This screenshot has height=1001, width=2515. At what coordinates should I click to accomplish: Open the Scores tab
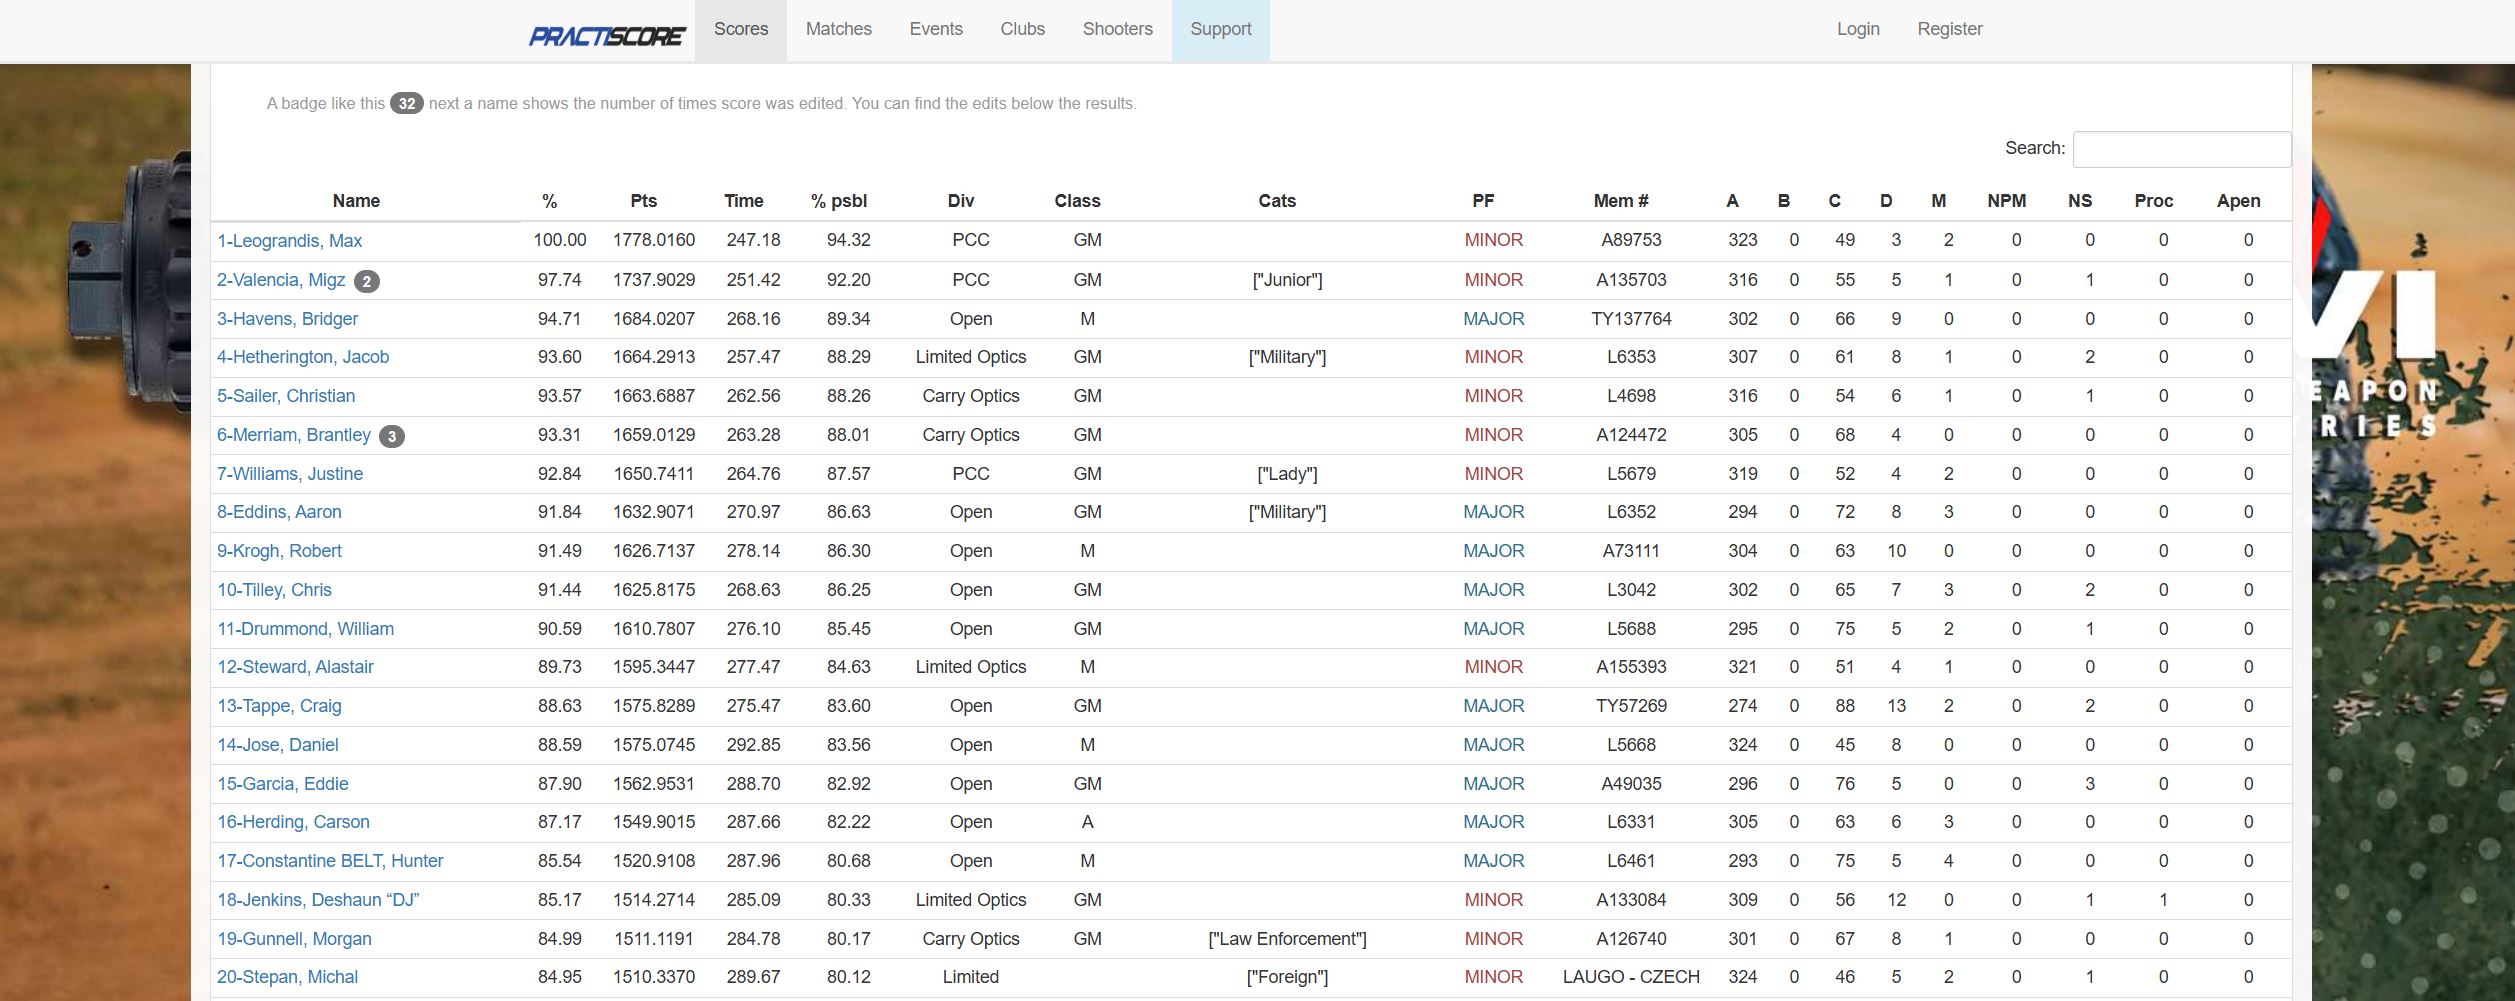pyautogui.click(x=741, y=30)
